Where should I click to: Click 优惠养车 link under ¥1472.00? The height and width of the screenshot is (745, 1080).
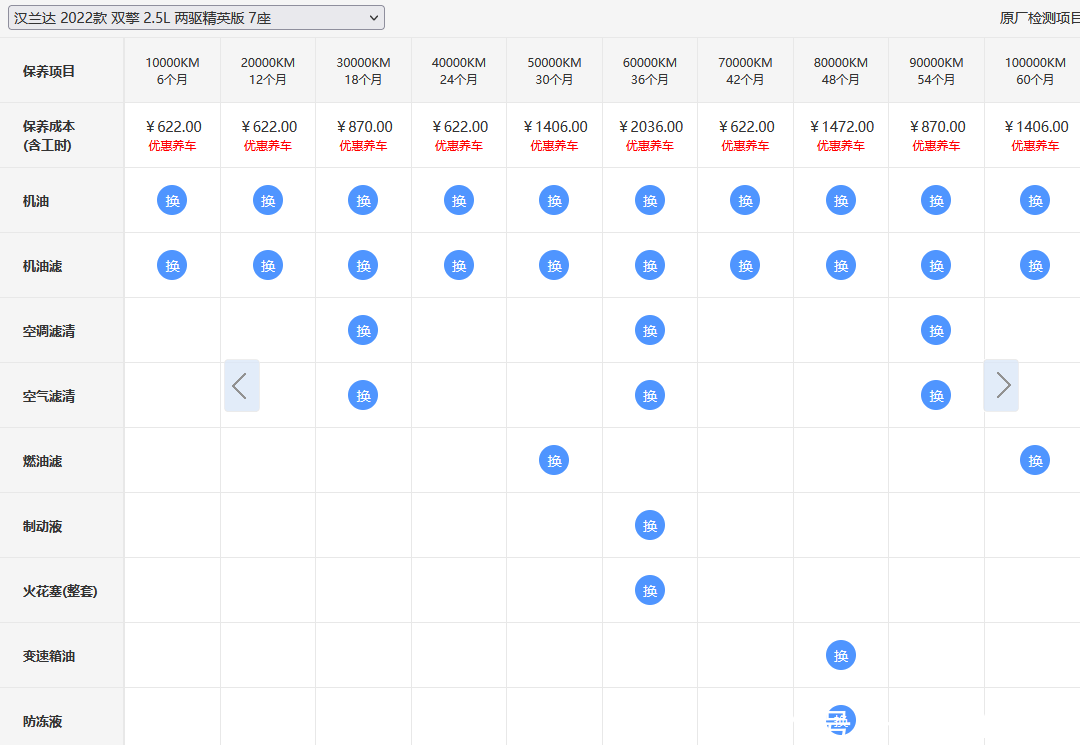tap(841, 146)
